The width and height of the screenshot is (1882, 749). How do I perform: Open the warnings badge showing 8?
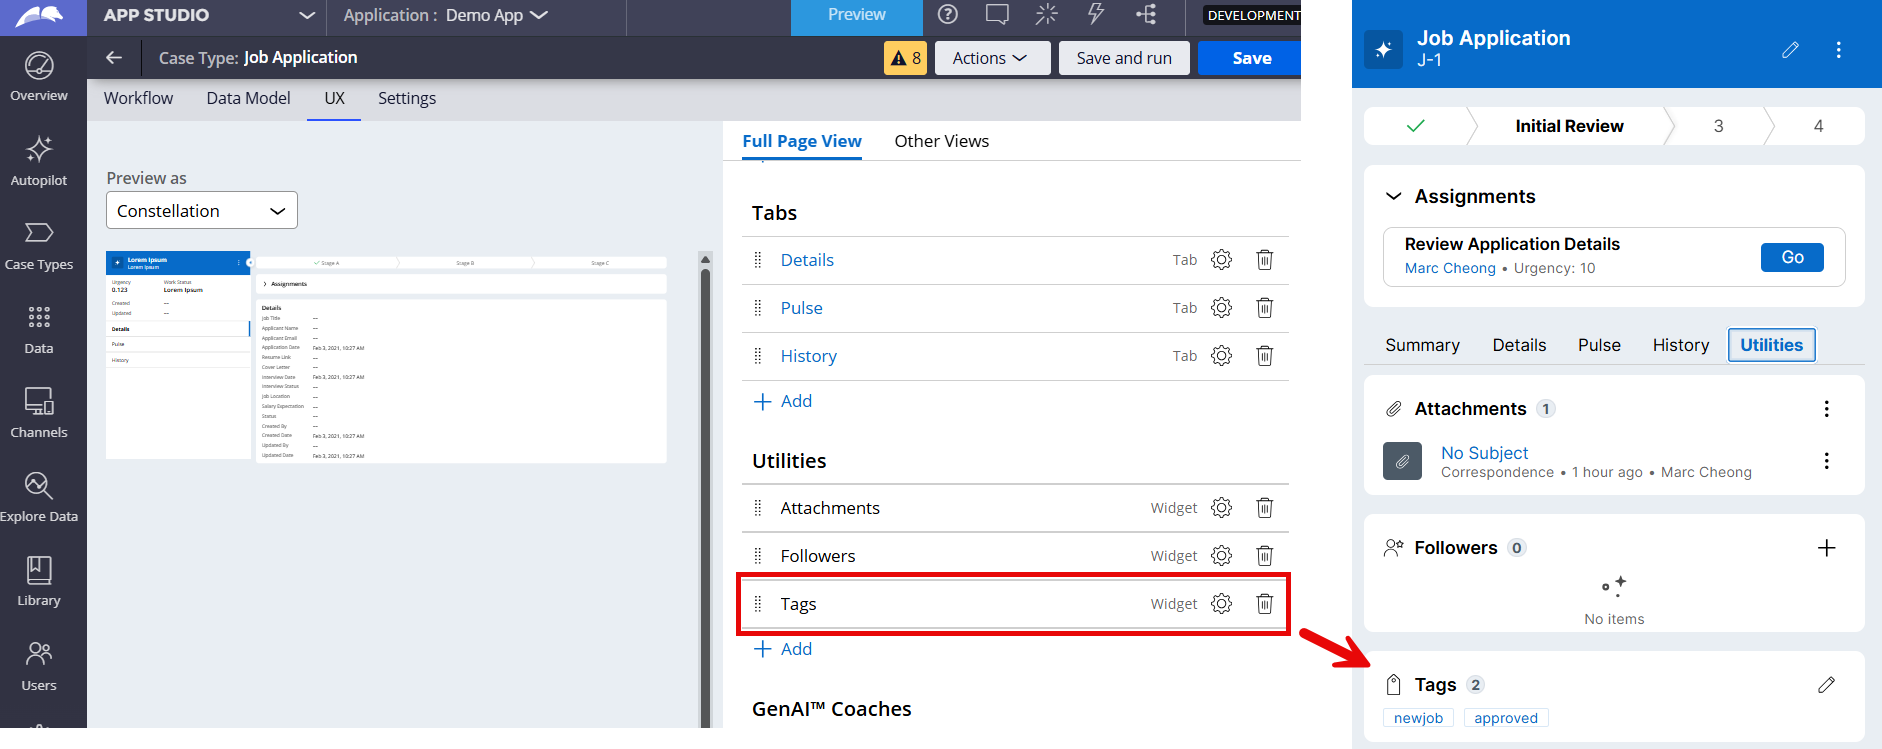coord(906,58)
